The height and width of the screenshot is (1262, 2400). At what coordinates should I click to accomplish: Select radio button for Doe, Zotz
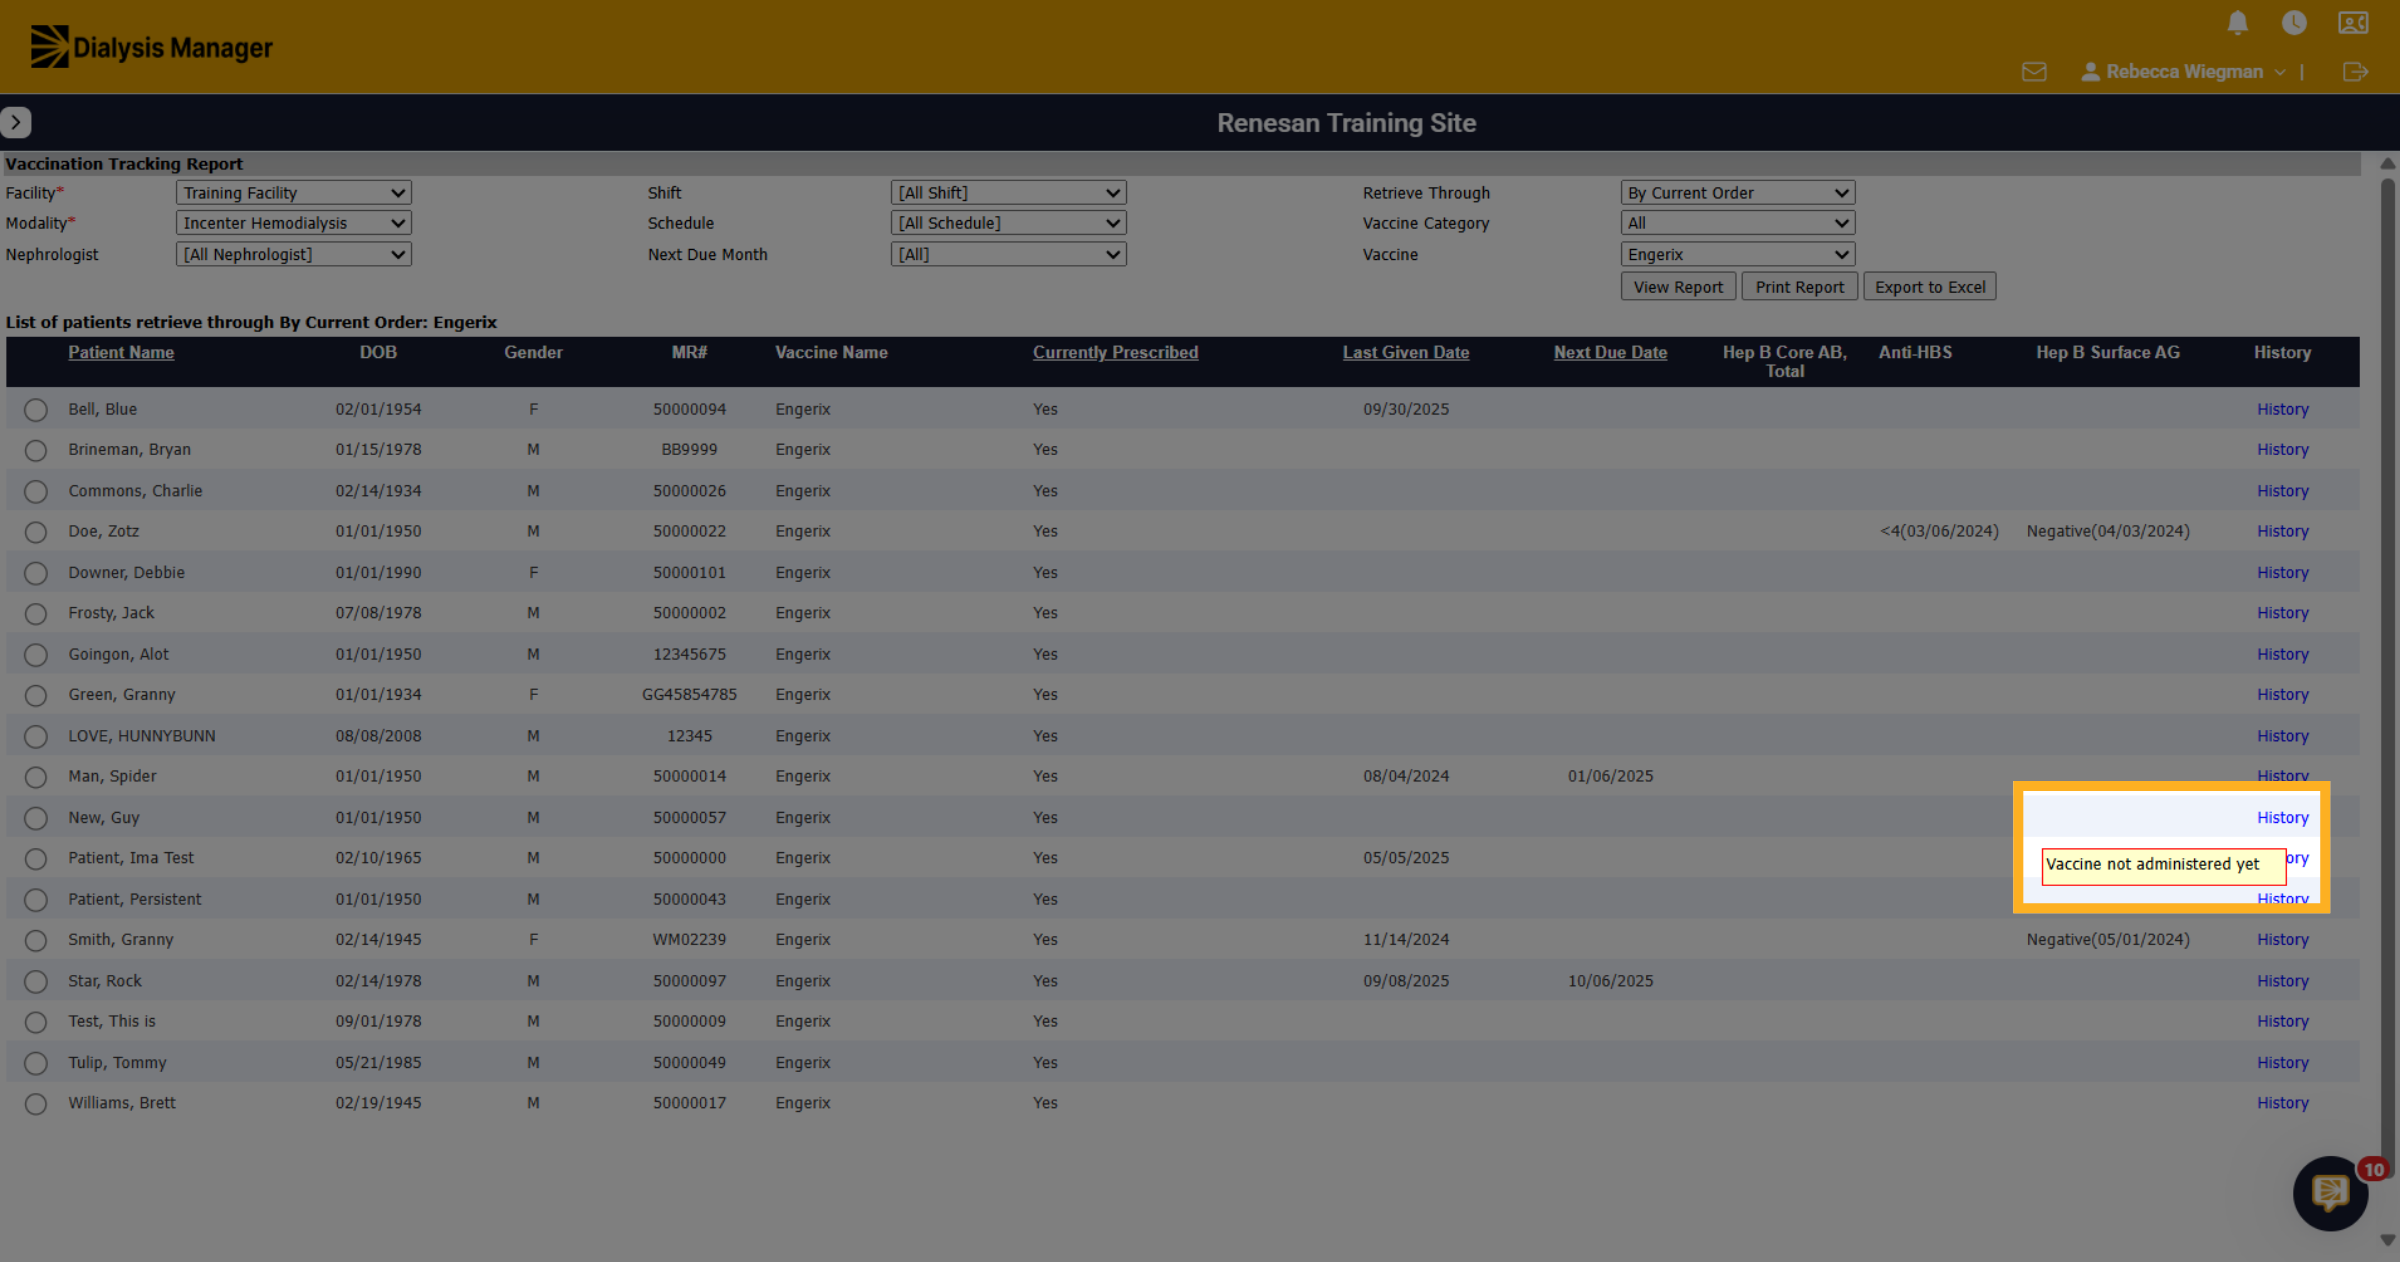tap(36, 532)
